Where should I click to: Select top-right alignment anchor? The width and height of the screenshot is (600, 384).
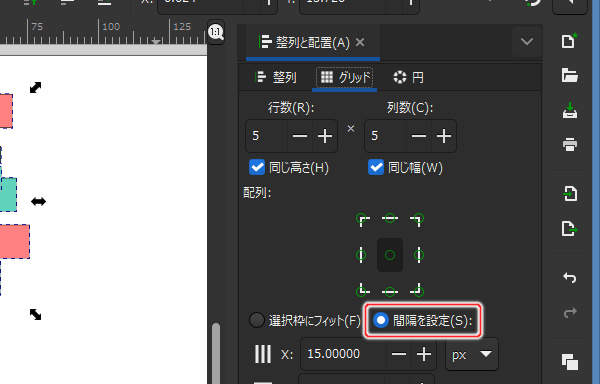point(417,220)
